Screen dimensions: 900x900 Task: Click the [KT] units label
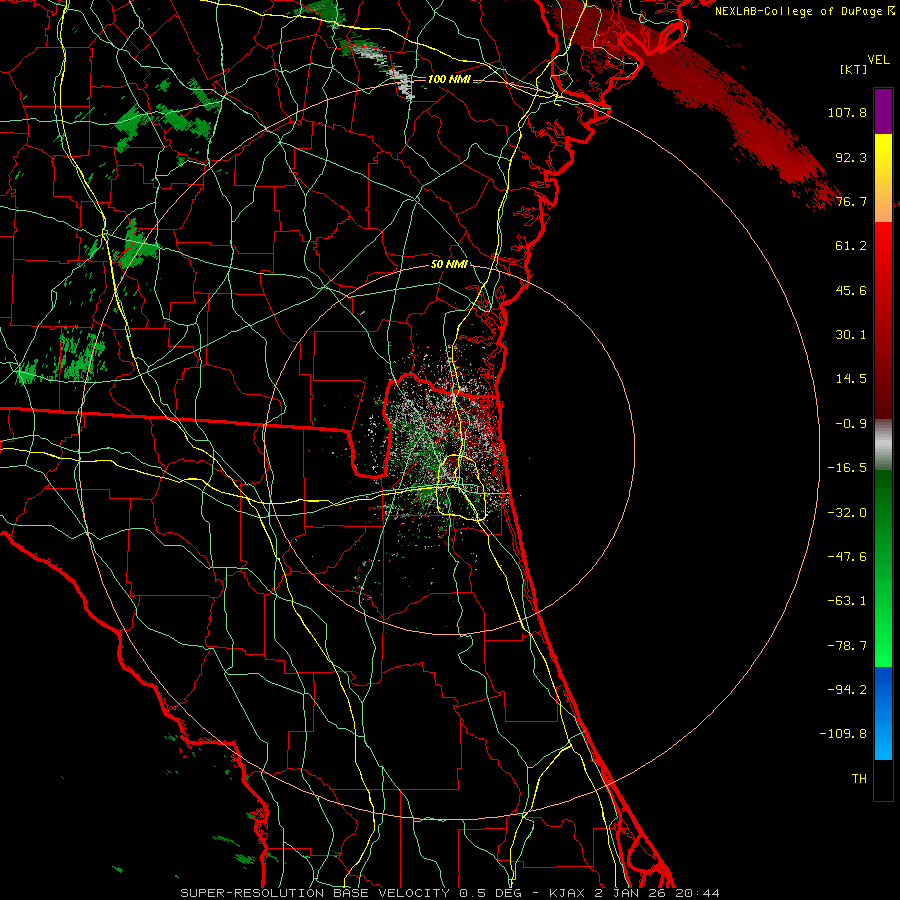853,69
